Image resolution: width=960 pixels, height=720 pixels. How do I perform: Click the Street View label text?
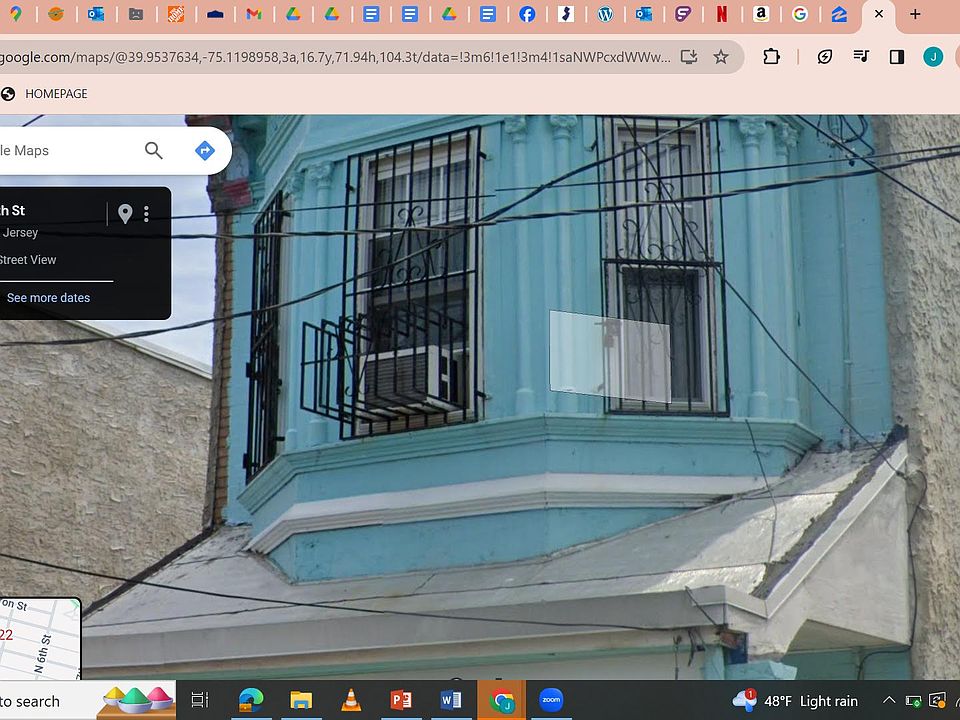(x=28, y=260)
